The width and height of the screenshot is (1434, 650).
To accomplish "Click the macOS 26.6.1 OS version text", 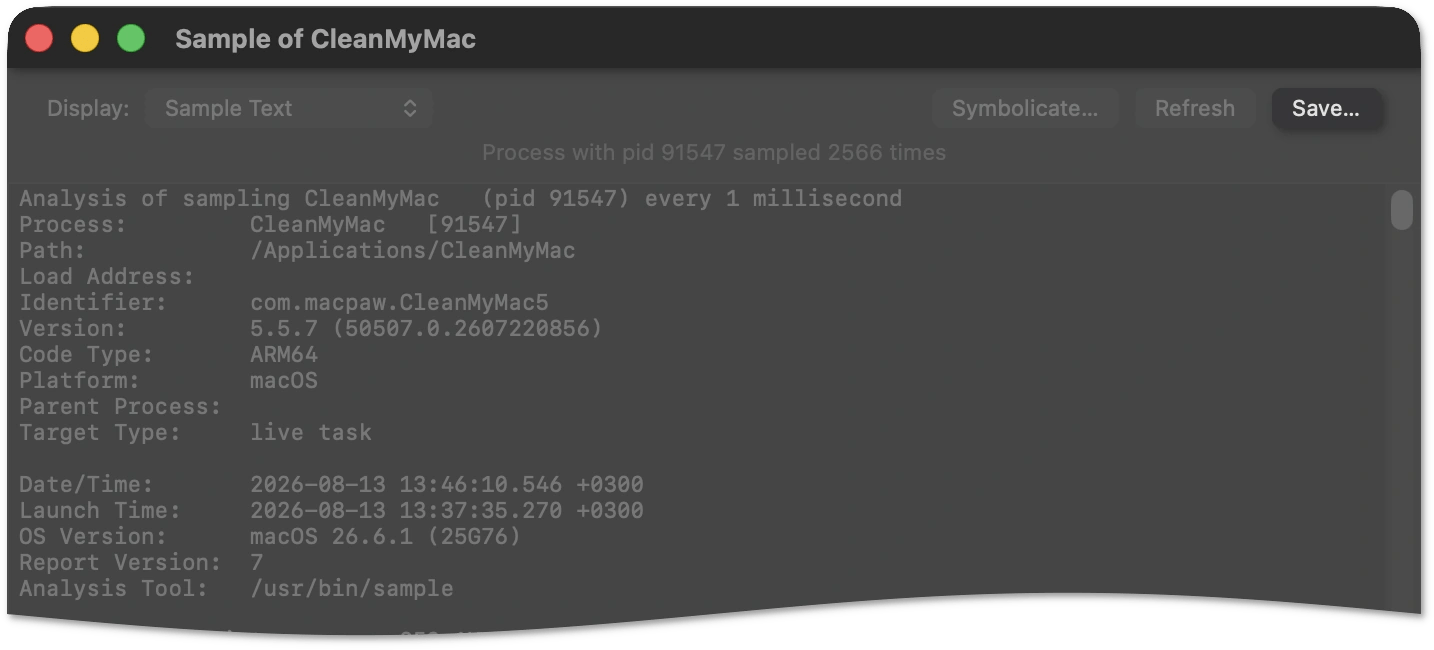I will [385, 536].
